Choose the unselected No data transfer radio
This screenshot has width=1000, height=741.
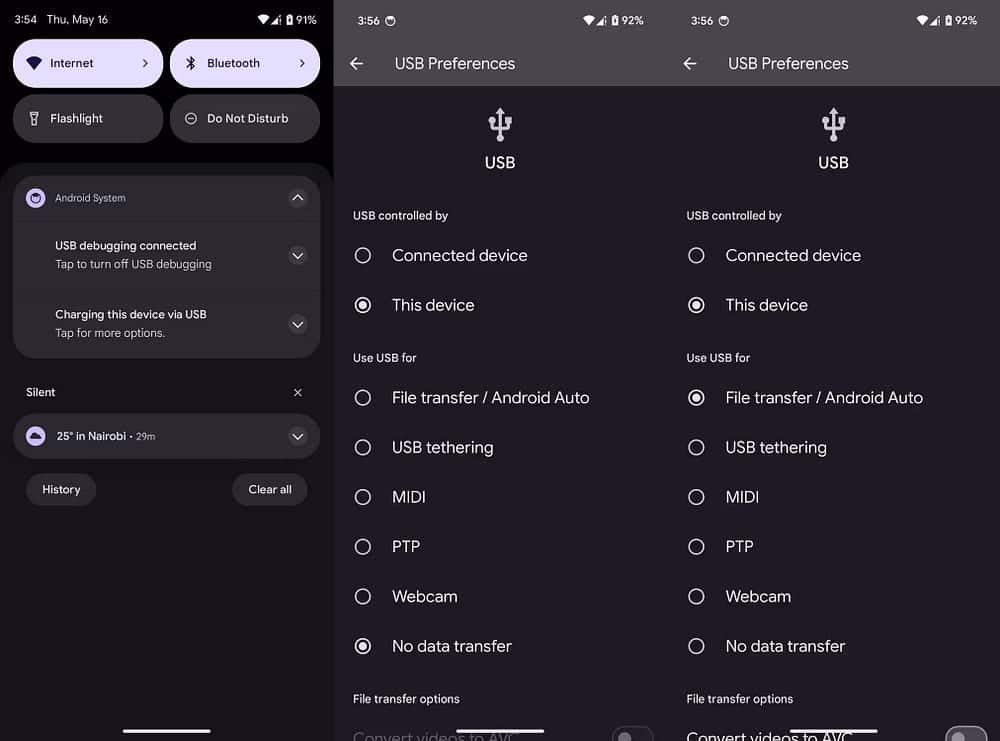697,646
